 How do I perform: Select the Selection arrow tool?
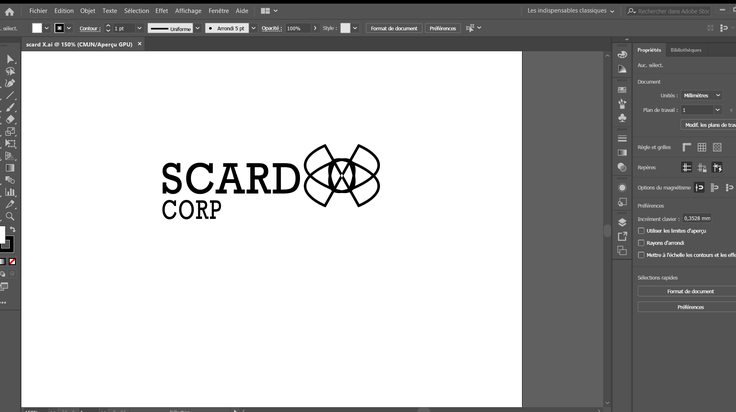[x=10, y=59]
